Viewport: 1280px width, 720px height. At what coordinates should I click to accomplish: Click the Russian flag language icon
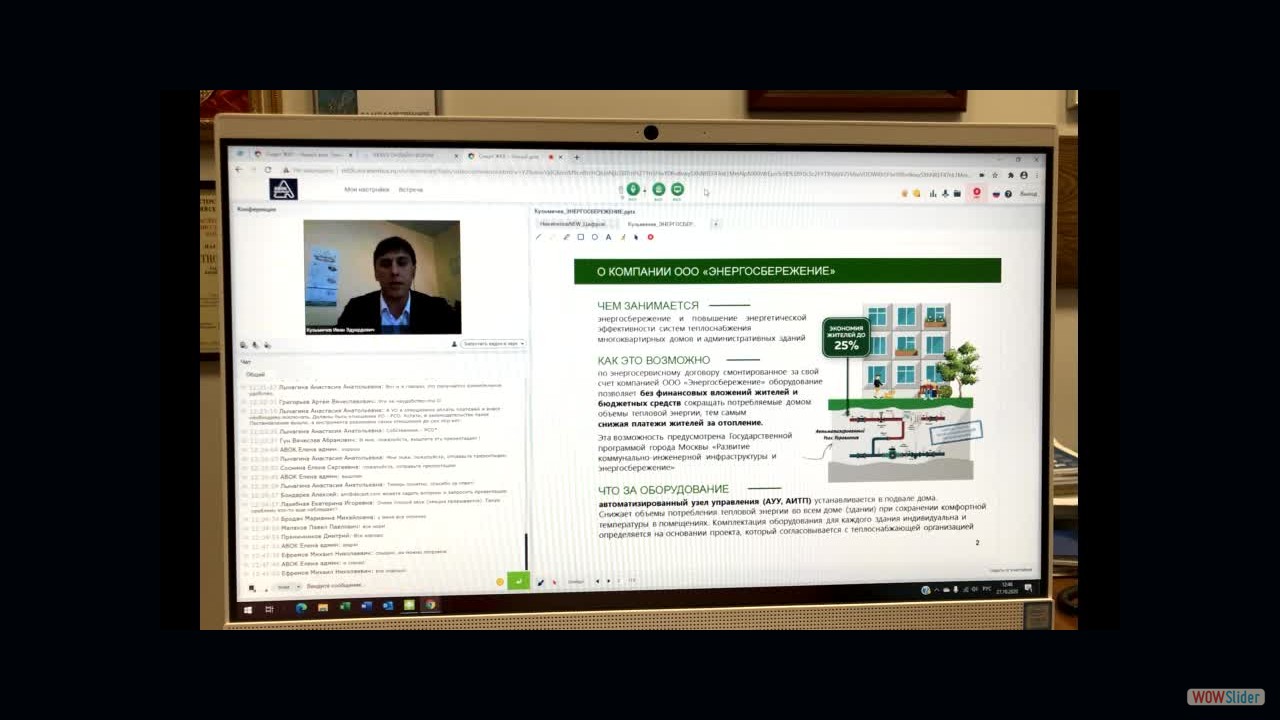(x=995, y=193)
